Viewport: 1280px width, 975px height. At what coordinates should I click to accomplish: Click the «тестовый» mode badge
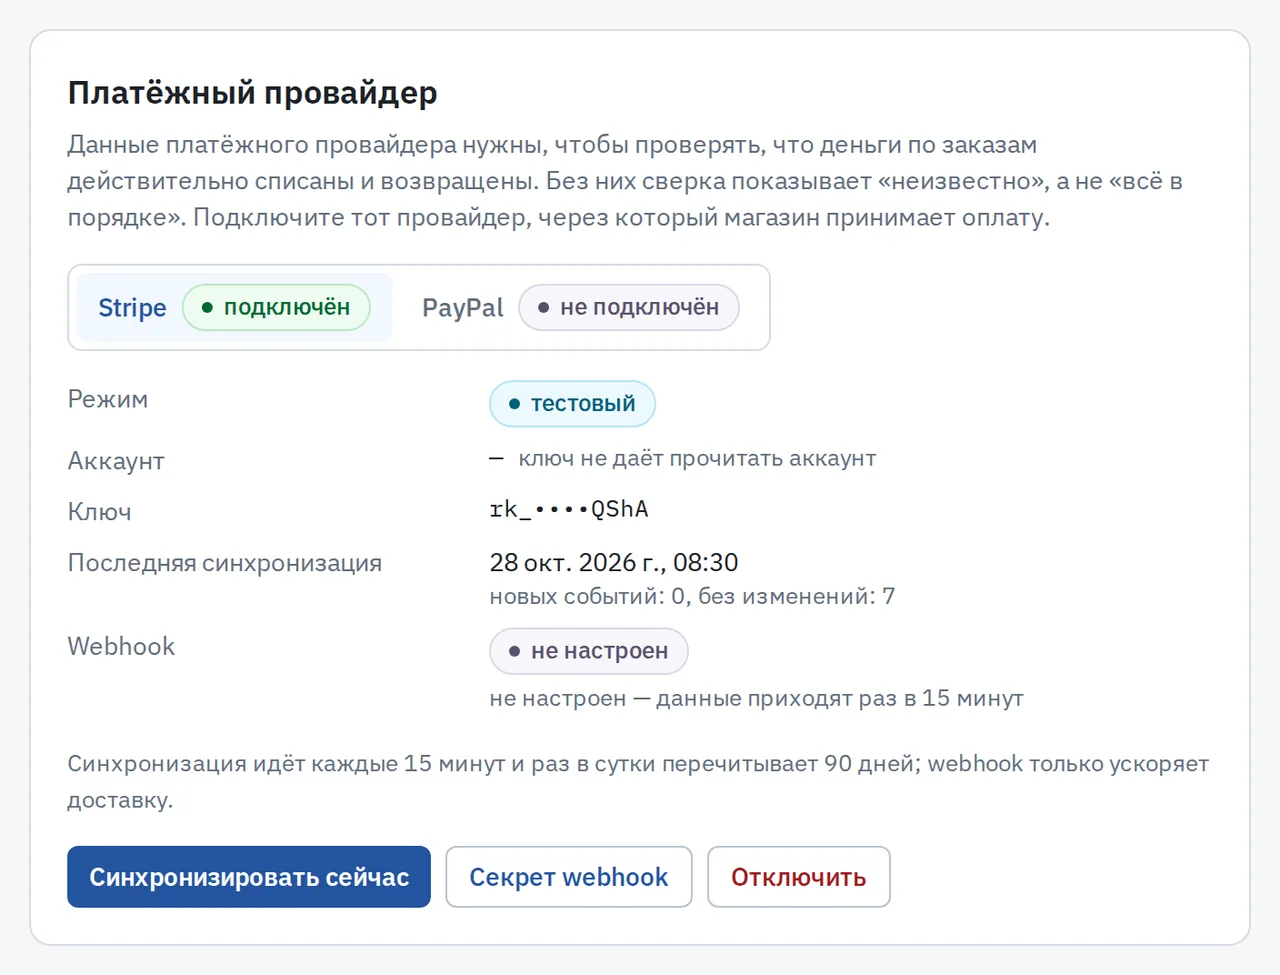coord(572,404)
